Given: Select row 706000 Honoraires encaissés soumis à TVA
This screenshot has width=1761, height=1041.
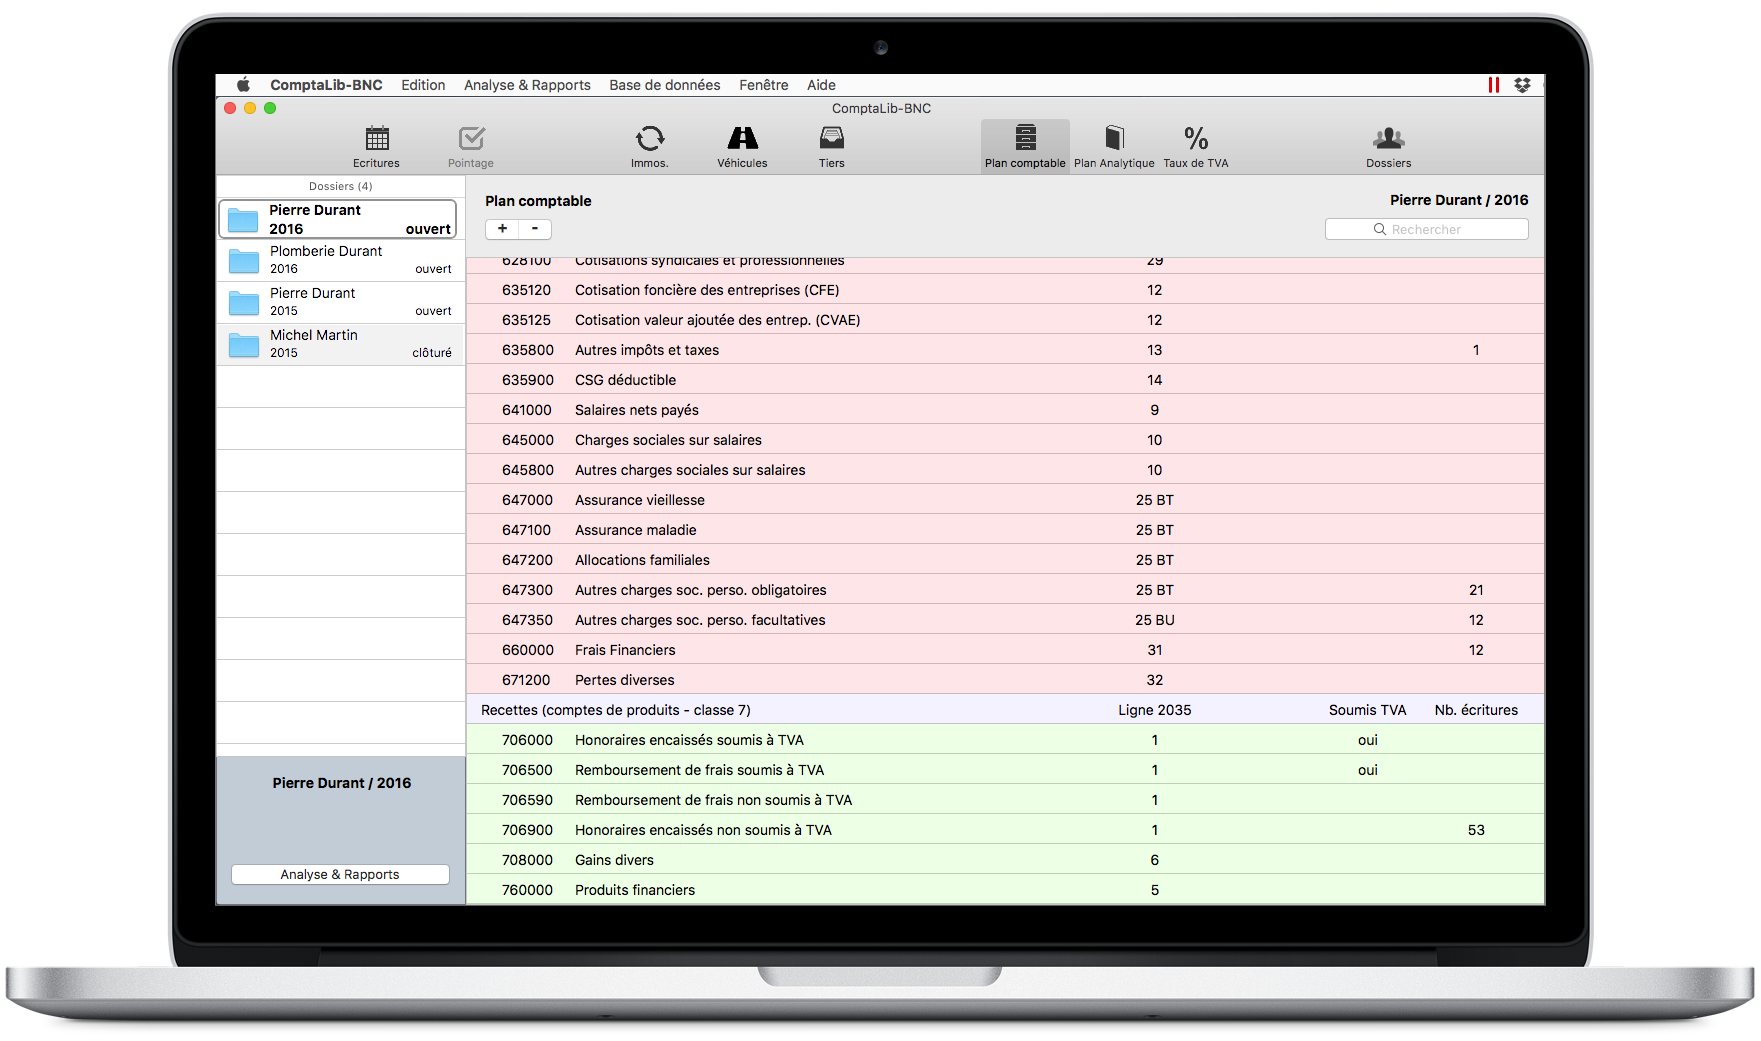Looking at the screenshot, I should click(1005, 740).
